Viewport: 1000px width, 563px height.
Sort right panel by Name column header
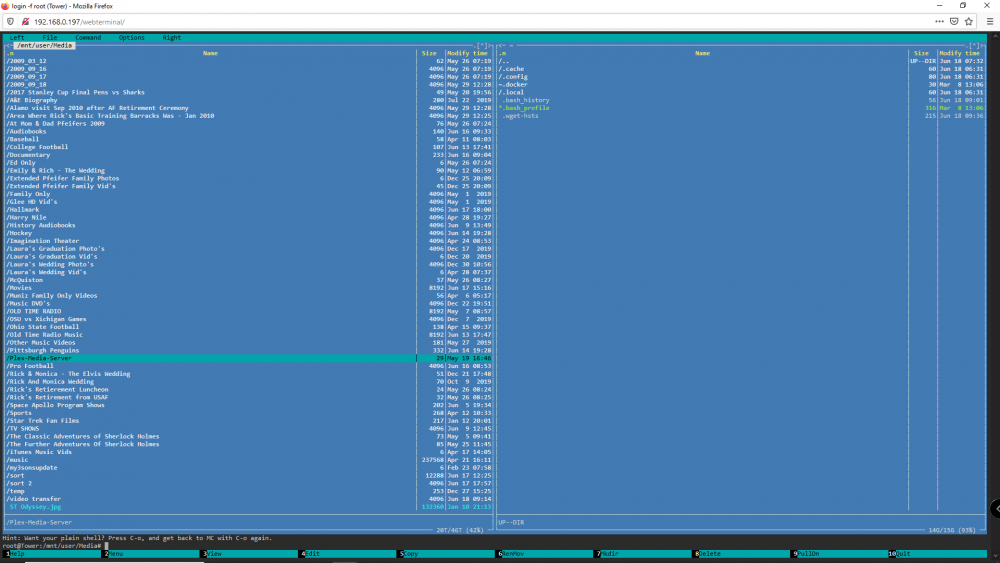(x=702, y=53)
